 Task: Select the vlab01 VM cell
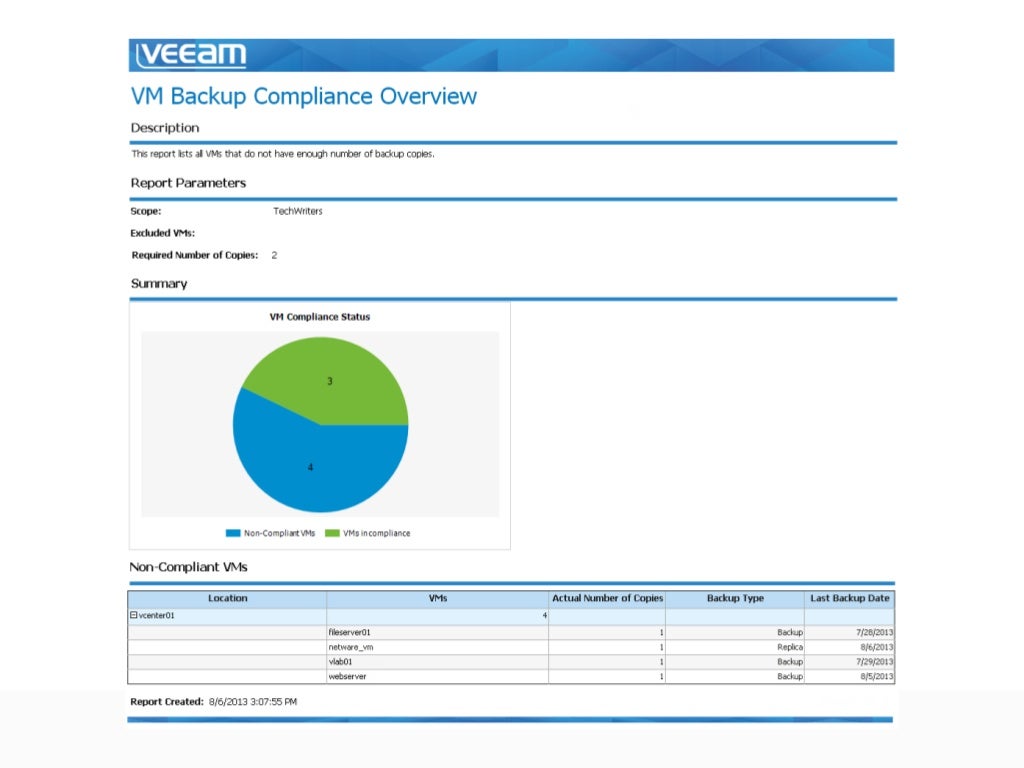[438, 662]
